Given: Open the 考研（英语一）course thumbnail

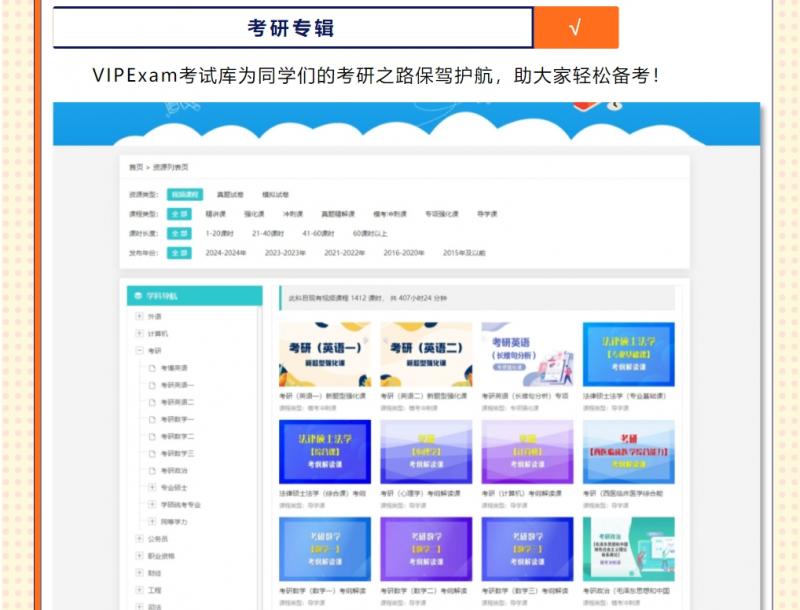Looking at the screenshot, I should click(325, 354).
